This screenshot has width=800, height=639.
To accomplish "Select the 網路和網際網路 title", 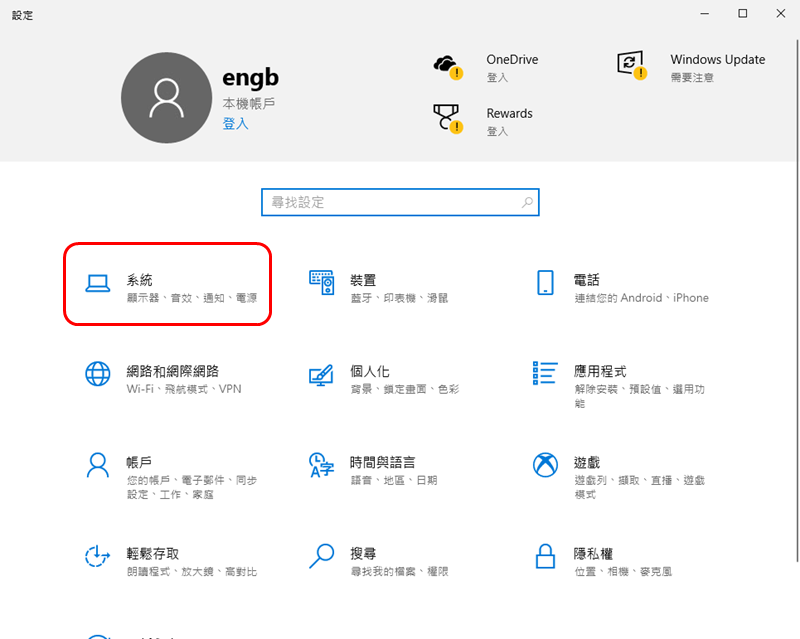I will pos(172,371).
